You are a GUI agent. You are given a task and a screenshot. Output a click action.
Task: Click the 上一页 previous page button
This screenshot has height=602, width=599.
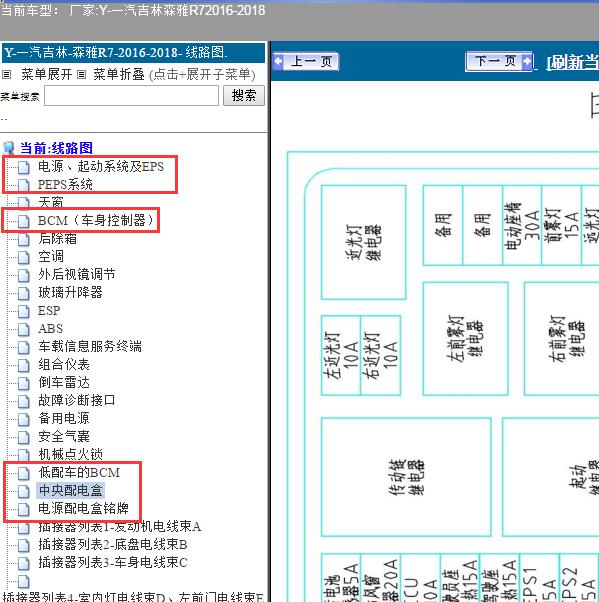pyautogui.click(x=306, y=61)
